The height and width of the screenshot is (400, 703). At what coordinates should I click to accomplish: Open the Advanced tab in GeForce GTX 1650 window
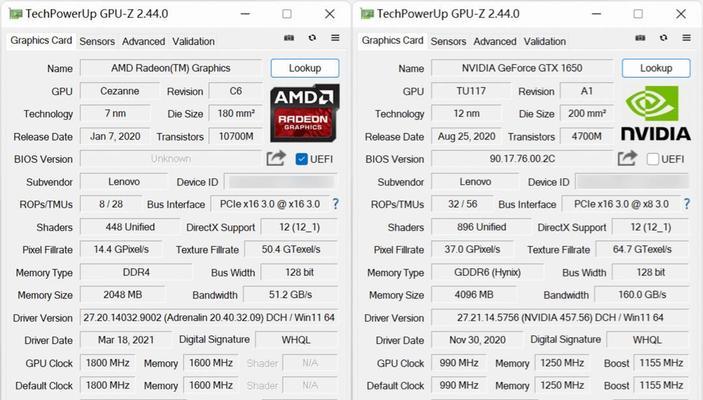495,41
